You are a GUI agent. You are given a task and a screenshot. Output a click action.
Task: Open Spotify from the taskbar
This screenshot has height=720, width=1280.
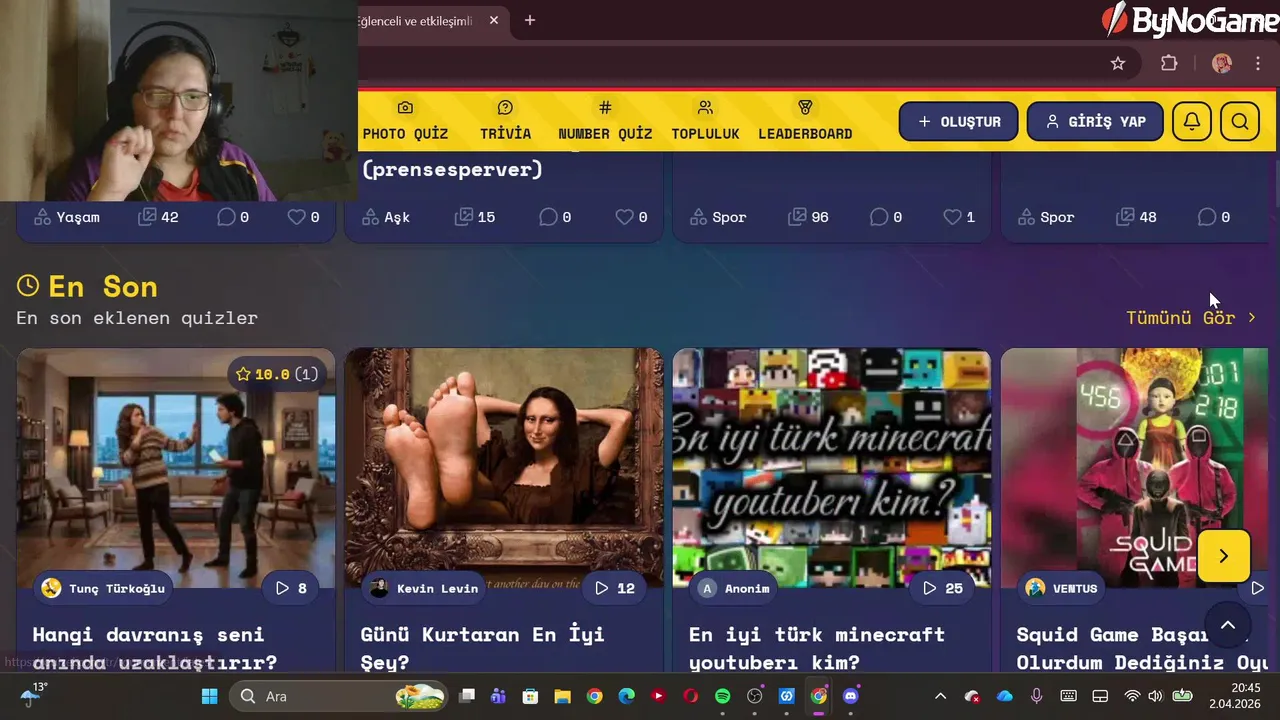click(x=723, y=696)
